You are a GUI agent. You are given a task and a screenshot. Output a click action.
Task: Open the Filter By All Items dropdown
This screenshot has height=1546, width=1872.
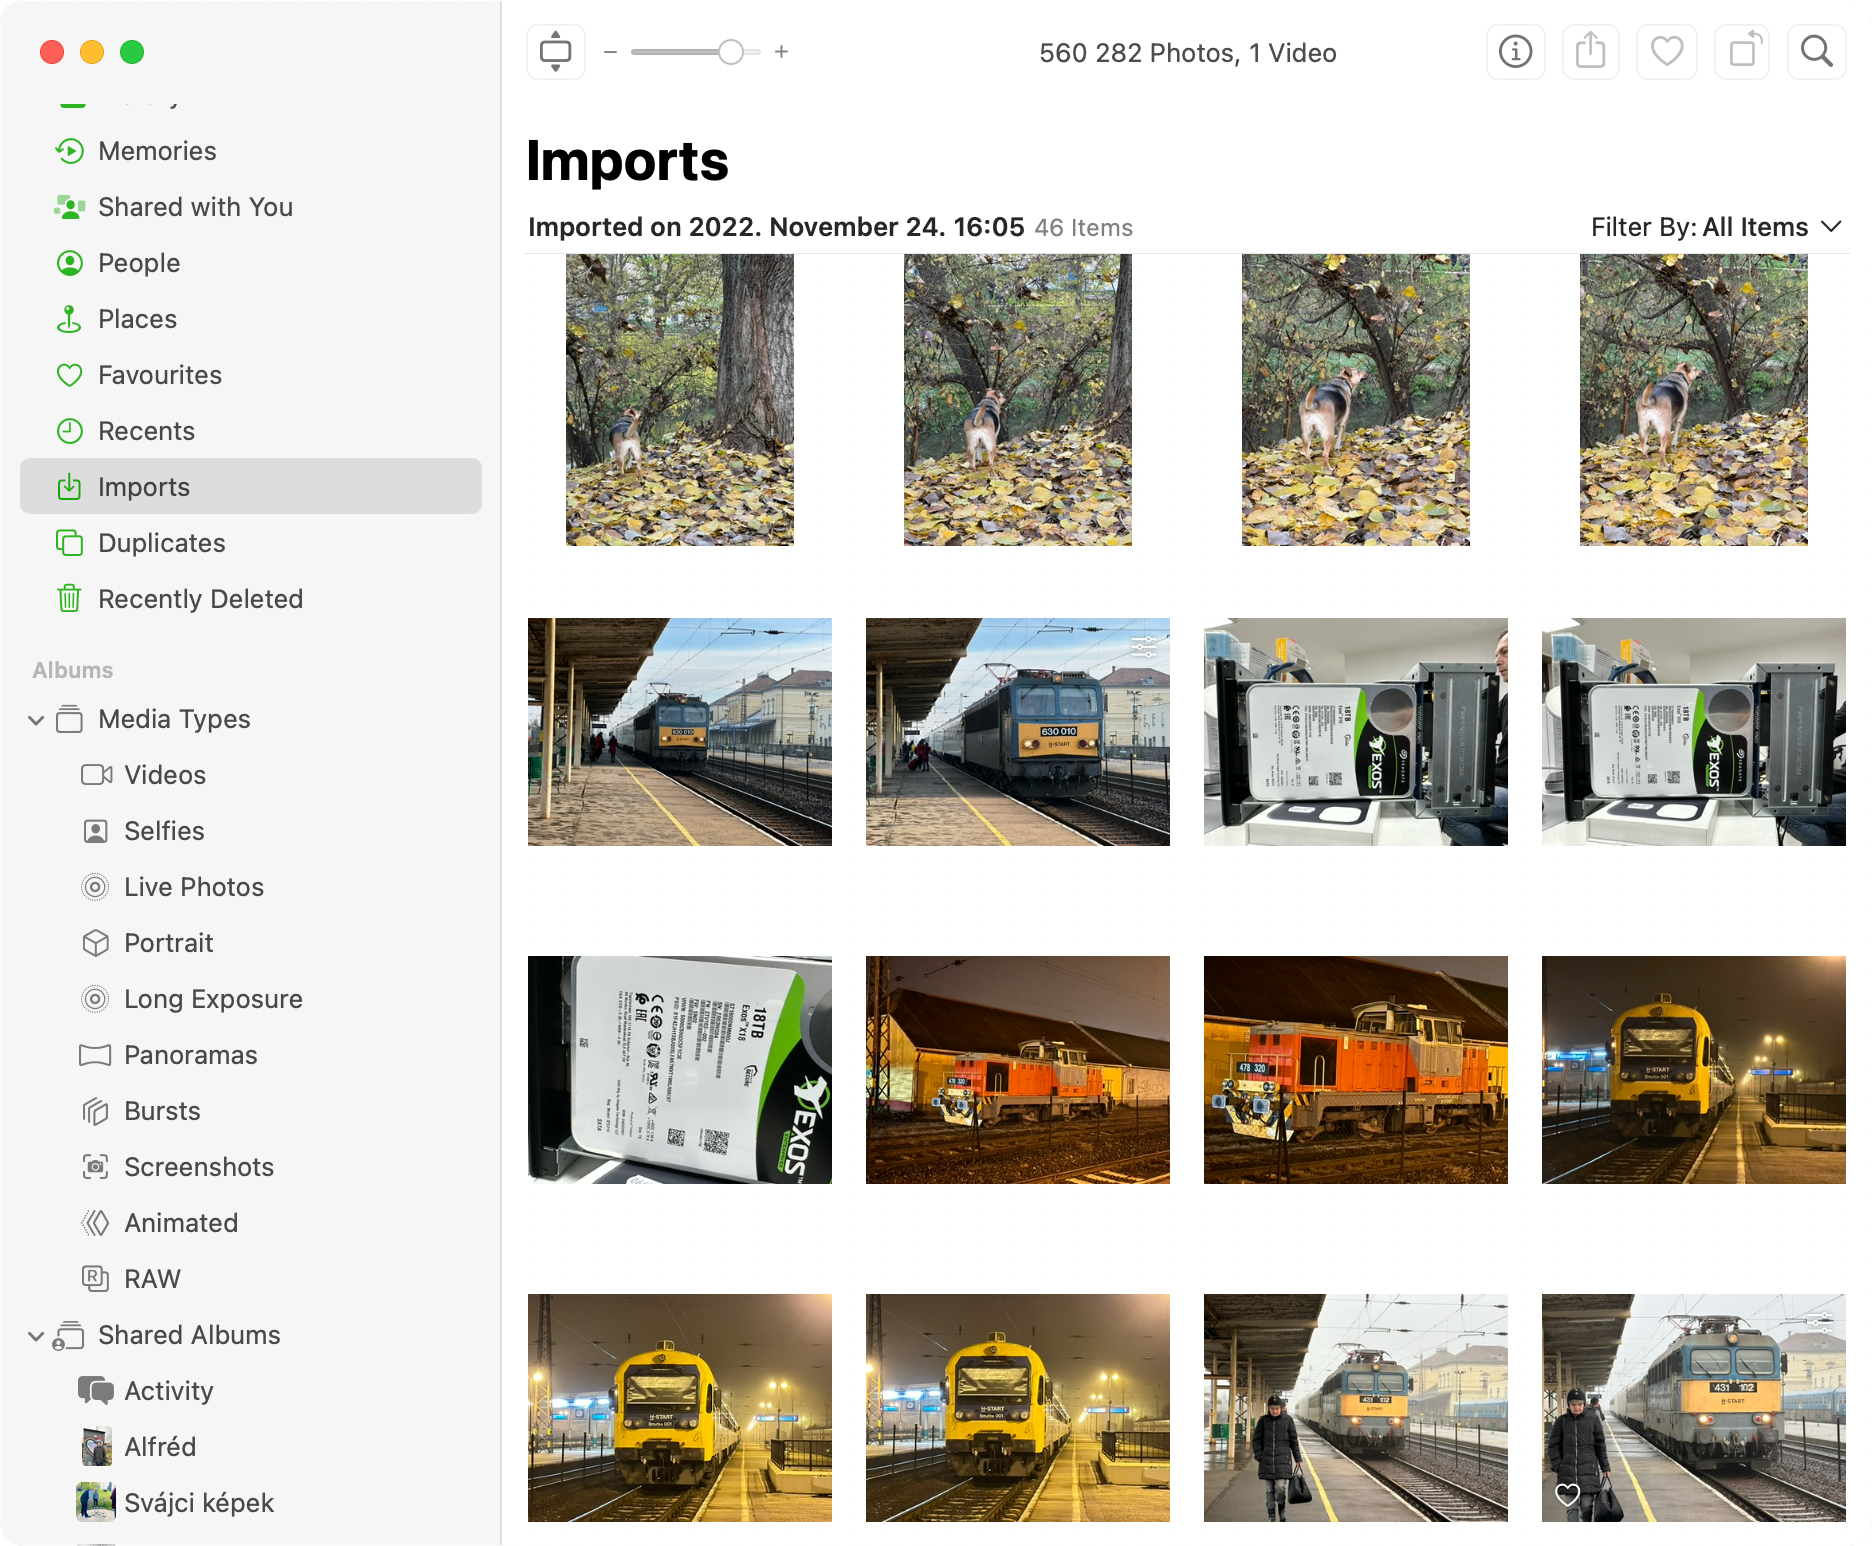point(1715,227)
